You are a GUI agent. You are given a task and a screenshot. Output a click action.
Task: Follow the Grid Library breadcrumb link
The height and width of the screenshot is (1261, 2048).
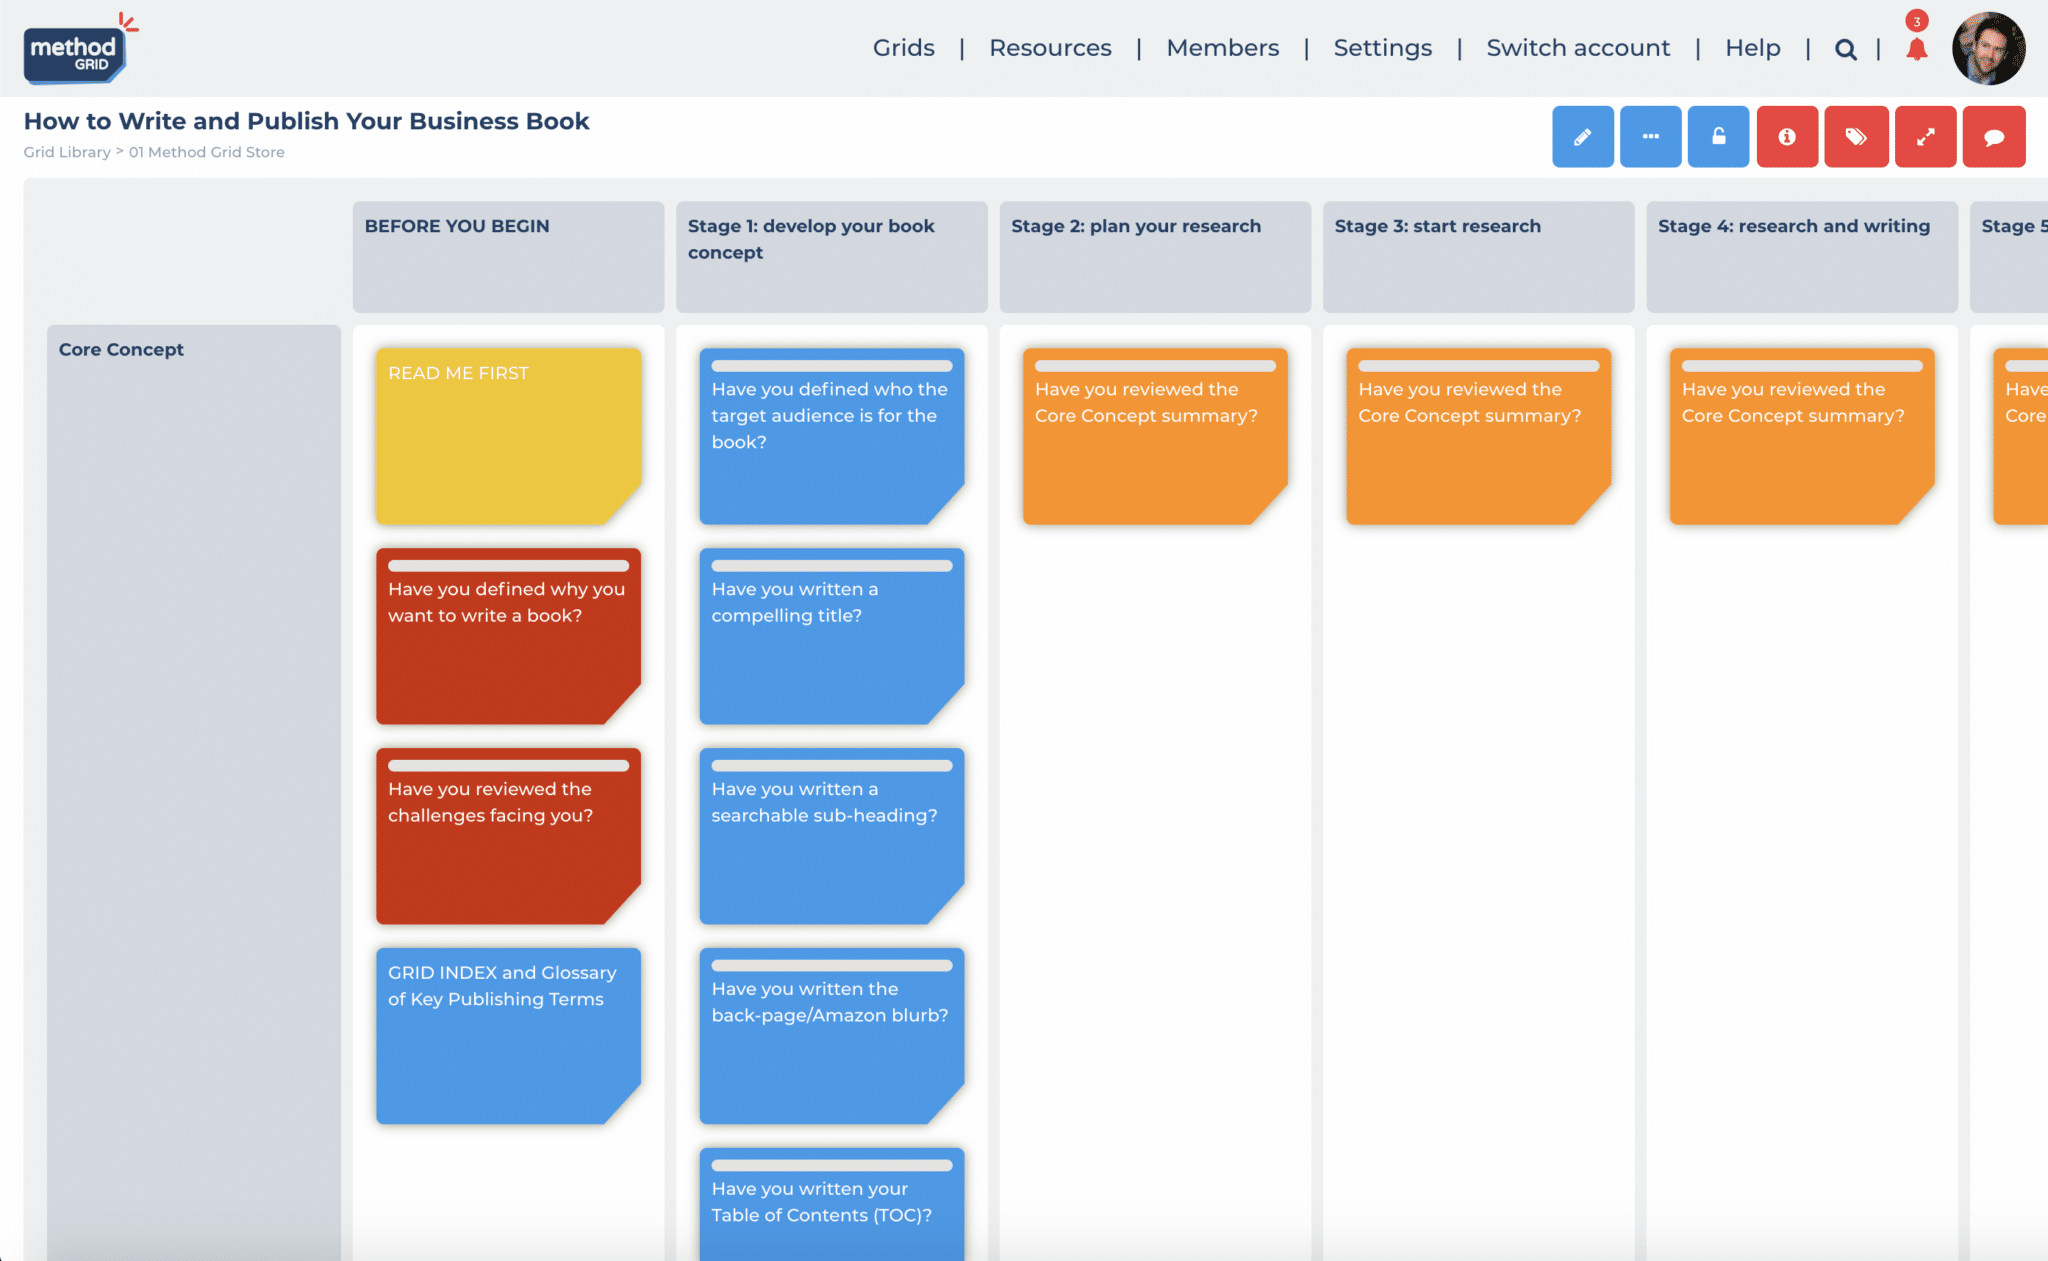click(x=67, y=152)
